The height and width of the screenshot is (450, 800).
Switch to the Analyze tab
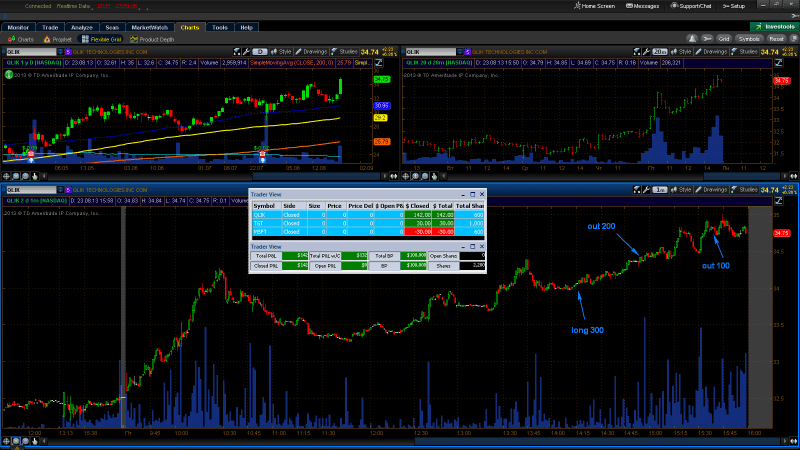(x=82, y=28)
